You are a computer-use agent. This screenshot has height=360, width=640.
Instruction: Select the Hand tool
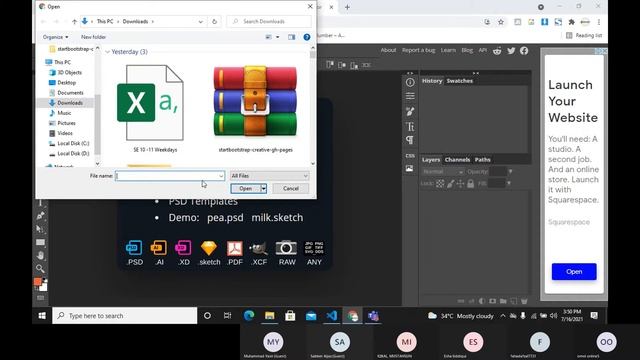[x=40, y=256]
